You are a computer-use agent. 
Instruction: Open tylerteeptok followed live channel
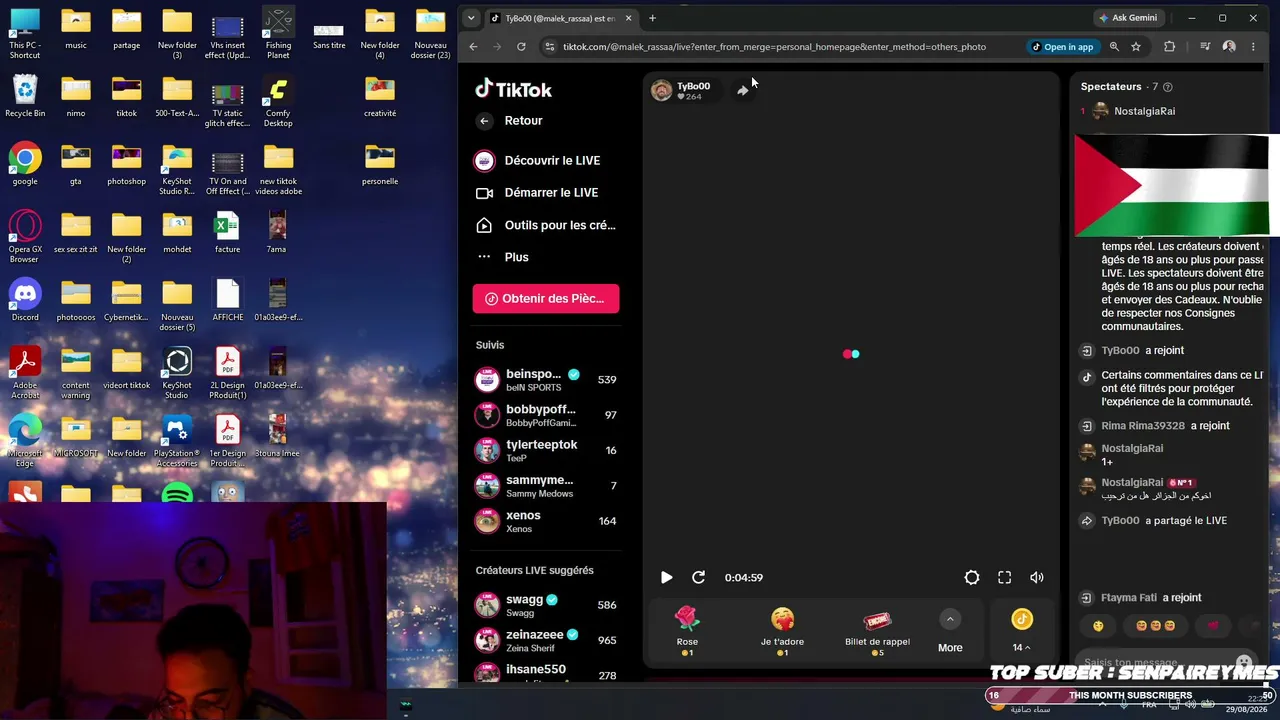[x=546, y=450]
